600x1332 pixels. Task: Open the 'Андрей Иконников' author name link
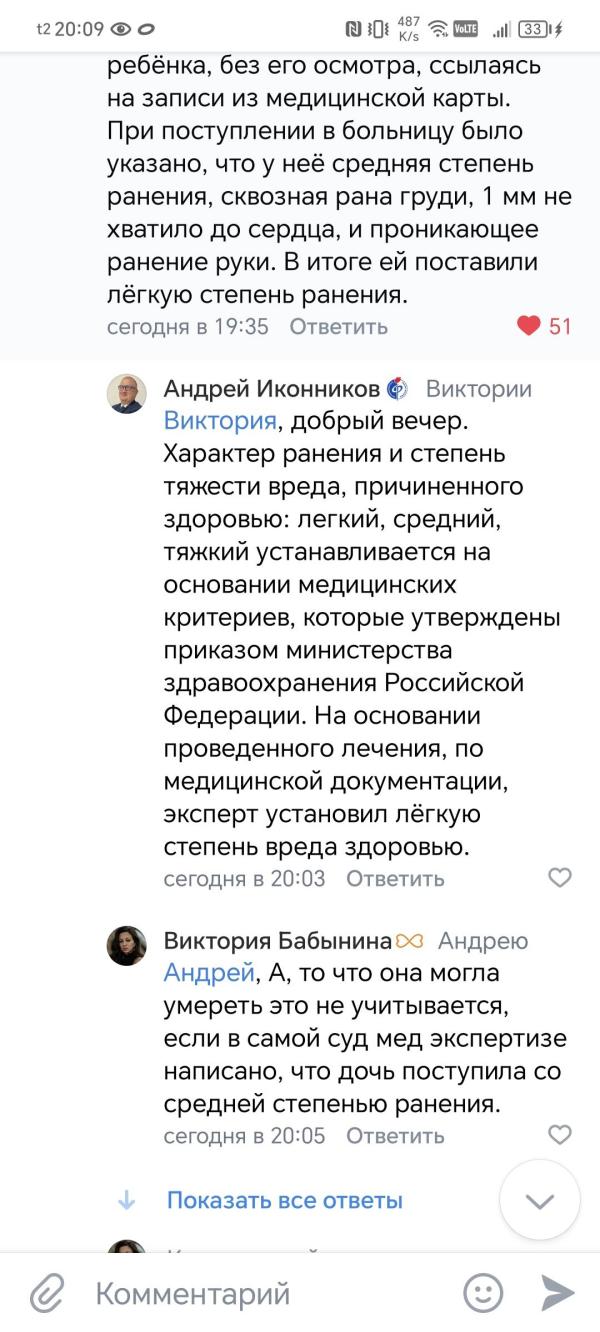pos(272,388)
